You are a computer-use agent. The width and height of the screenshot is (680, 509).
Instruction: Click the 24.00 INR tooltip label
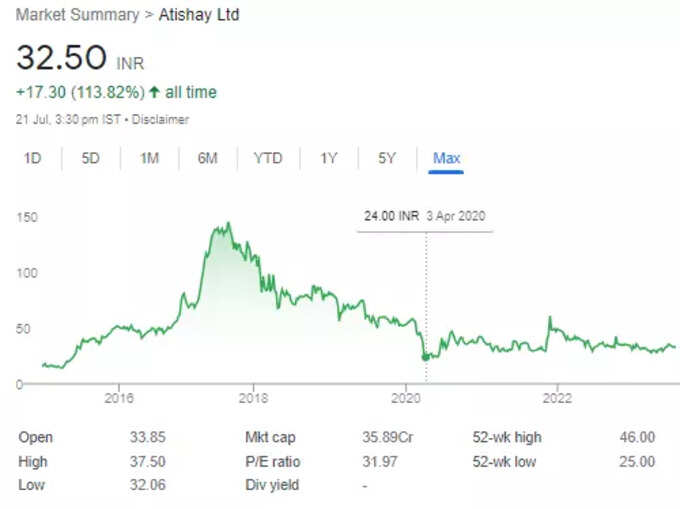pyautogui.click(x=391, y=216)
